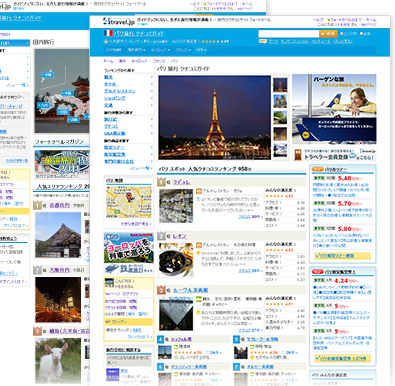Click the French flag icon

coord(108,33)
